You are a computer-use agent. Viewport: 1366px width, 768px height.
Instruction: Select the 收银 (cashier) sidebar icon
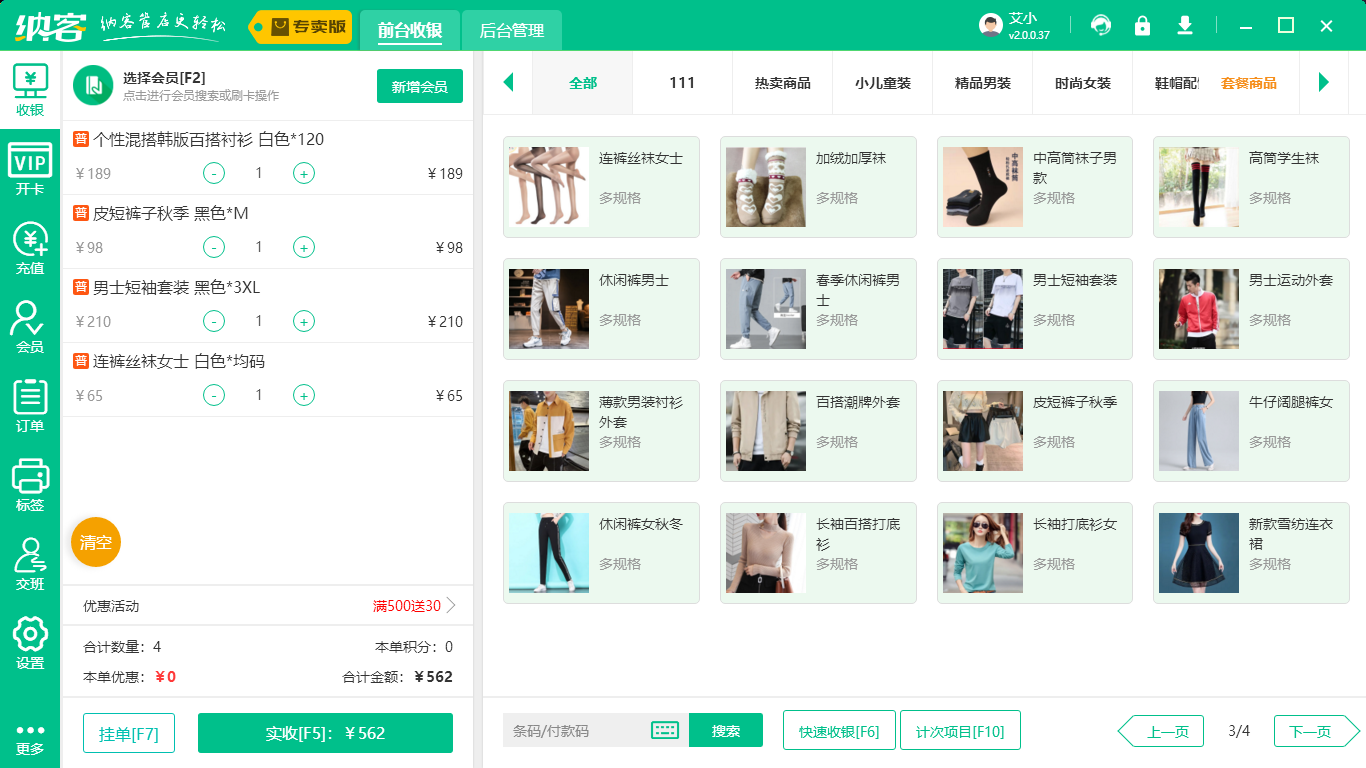click(30, 88)
